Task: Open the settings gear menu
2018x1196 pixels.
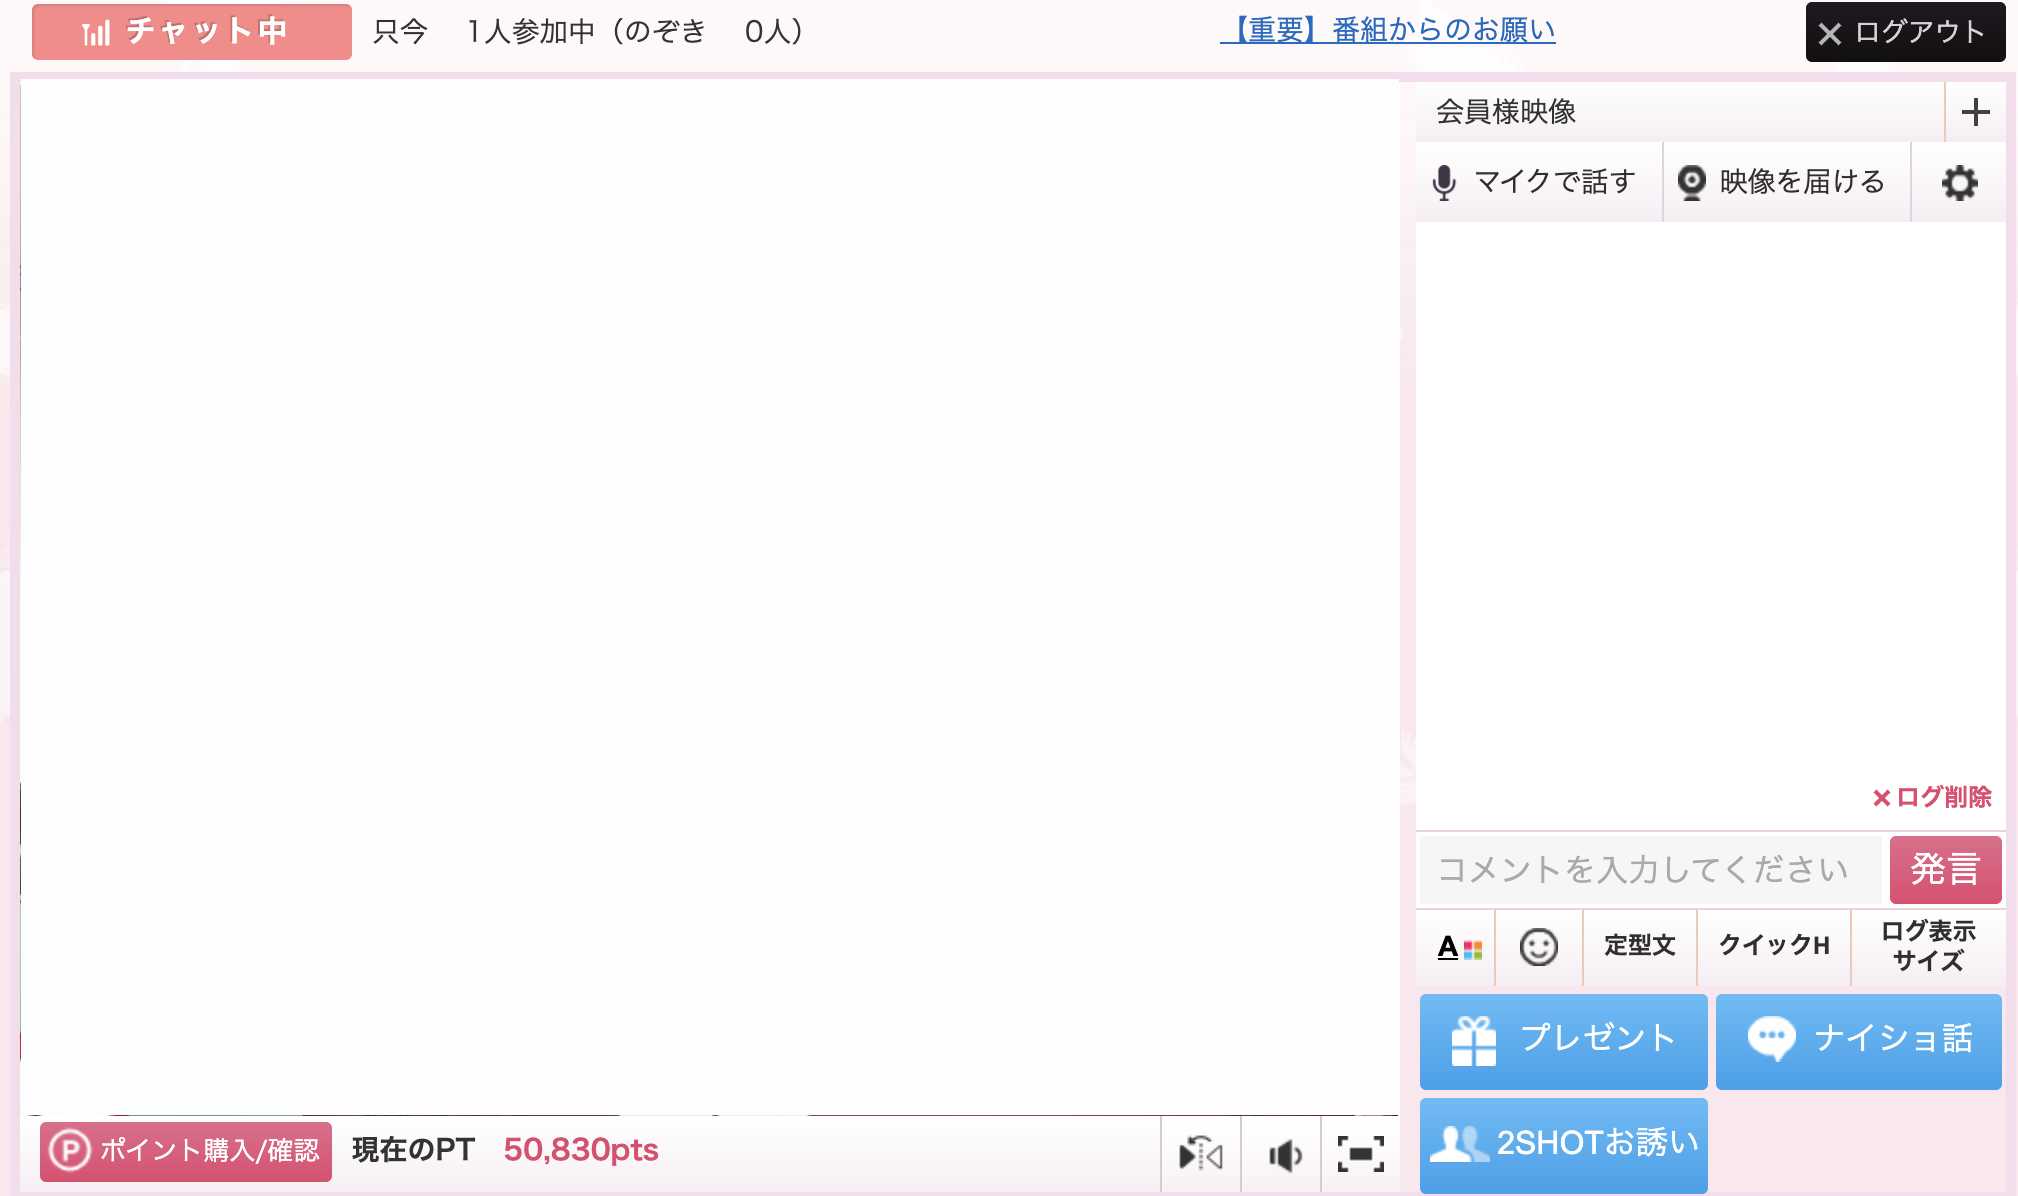Action: point(1960,182)
